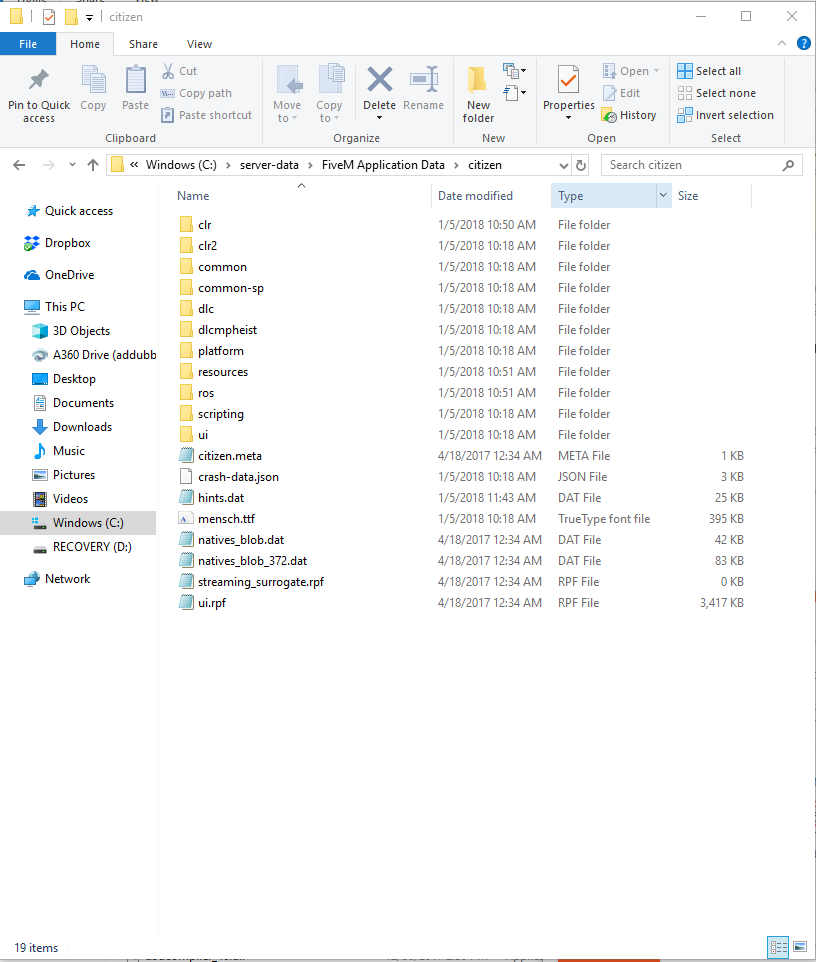Select the mensch.ttf font file
This screenshot has width=816, height=962.
coord(226,519)
